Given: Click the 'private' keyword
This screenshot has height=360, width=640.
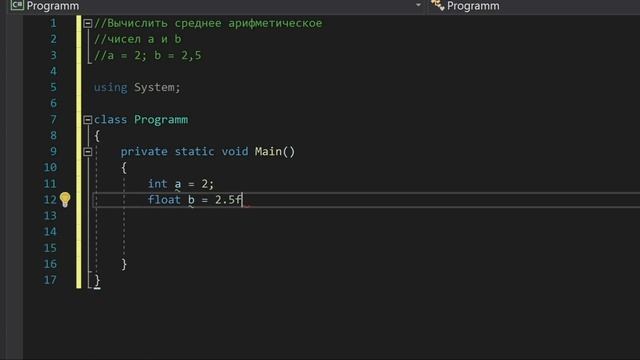Looking at the screenshot, I should [144, 151].
